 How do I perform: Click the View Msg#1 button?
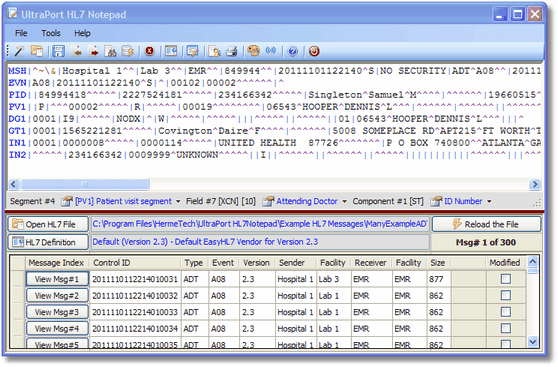click(57, 279)
